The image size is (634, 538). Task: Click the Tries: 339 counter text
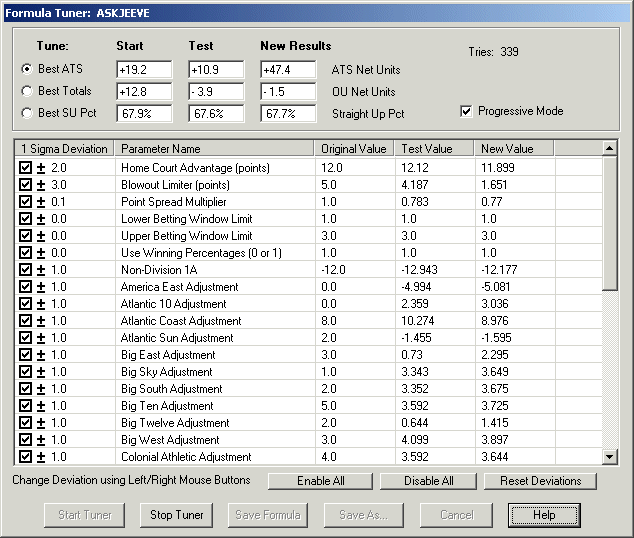[493, 52]
